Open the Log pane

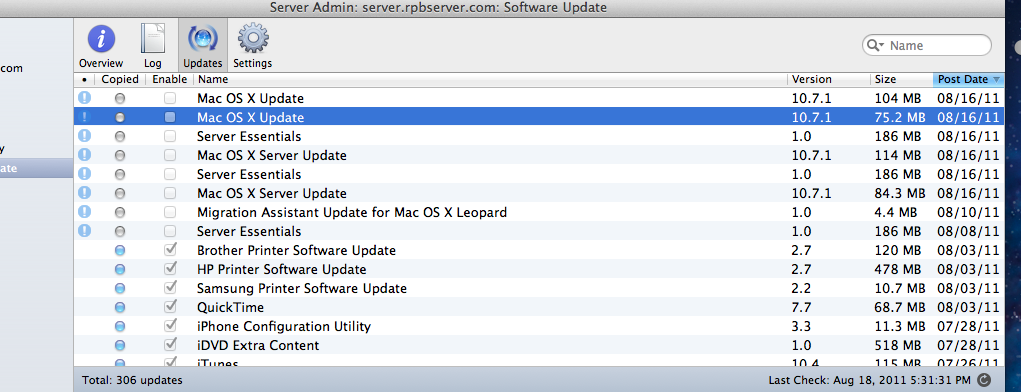[152, 46]
